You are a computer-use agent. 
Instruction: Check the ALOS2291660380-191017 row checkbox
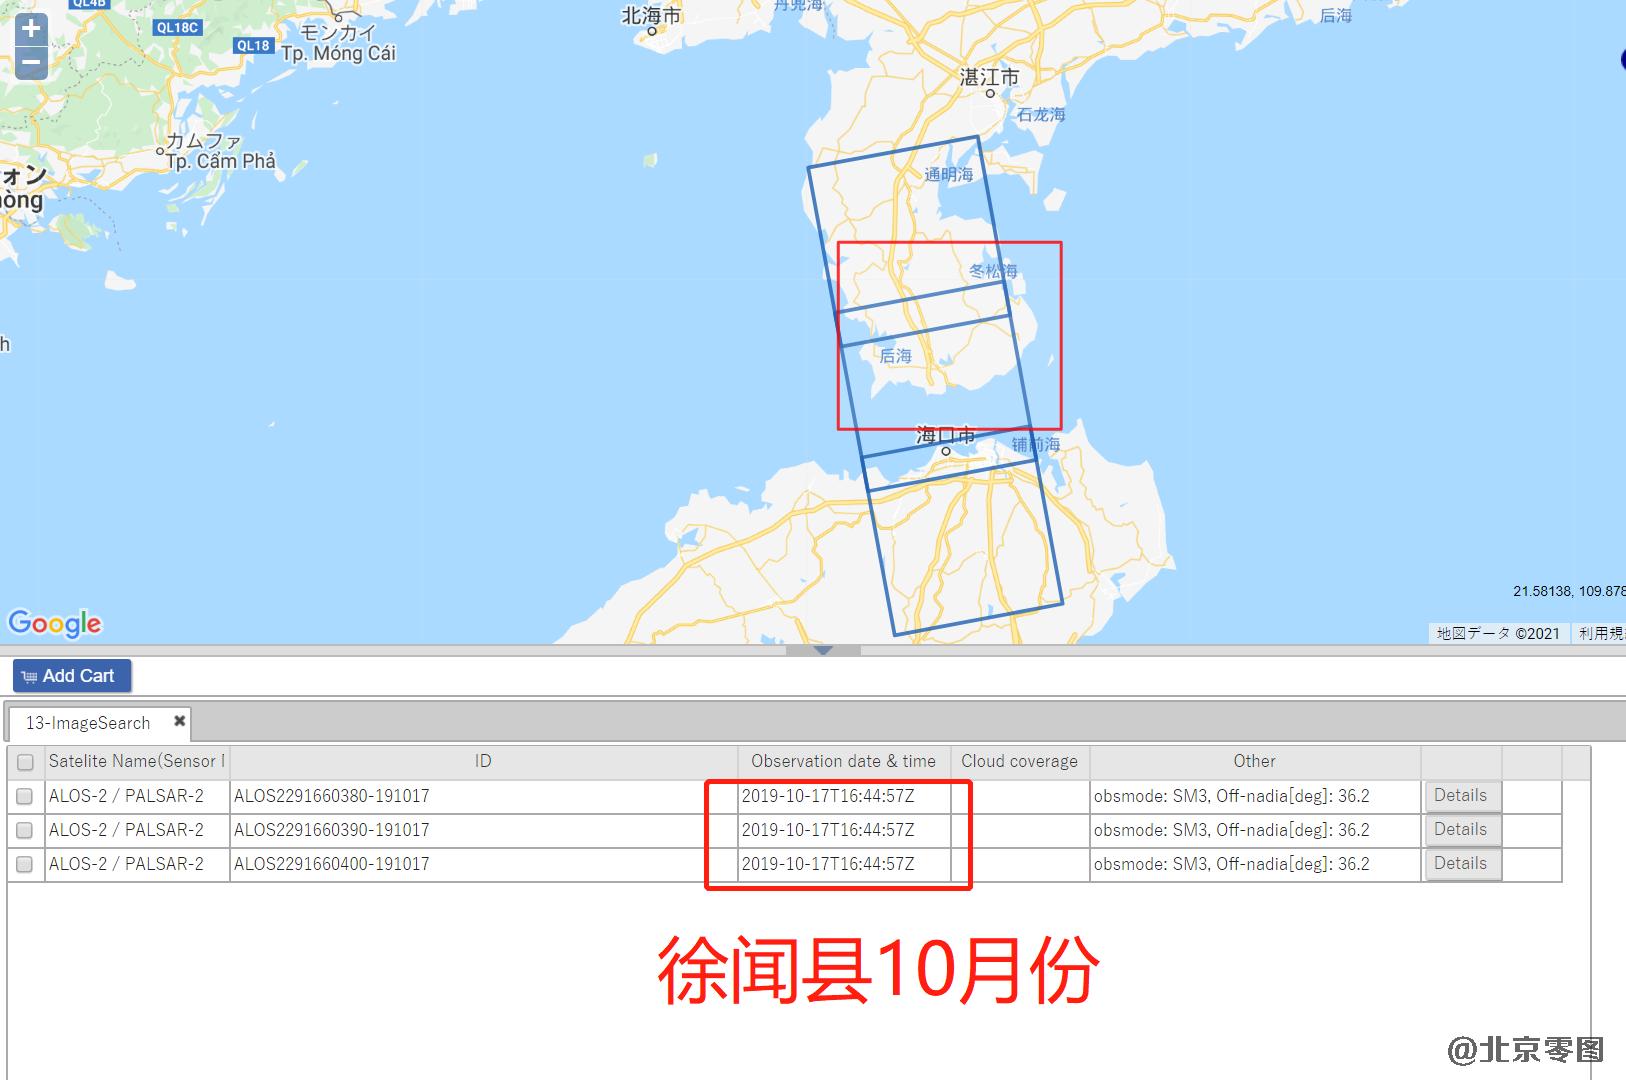point(25,797)
